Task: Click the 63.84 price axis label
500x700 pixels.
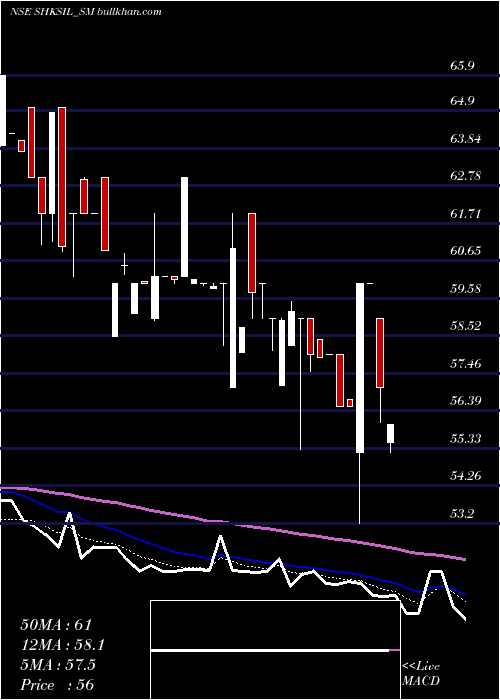Action: [x=466, y=139]
